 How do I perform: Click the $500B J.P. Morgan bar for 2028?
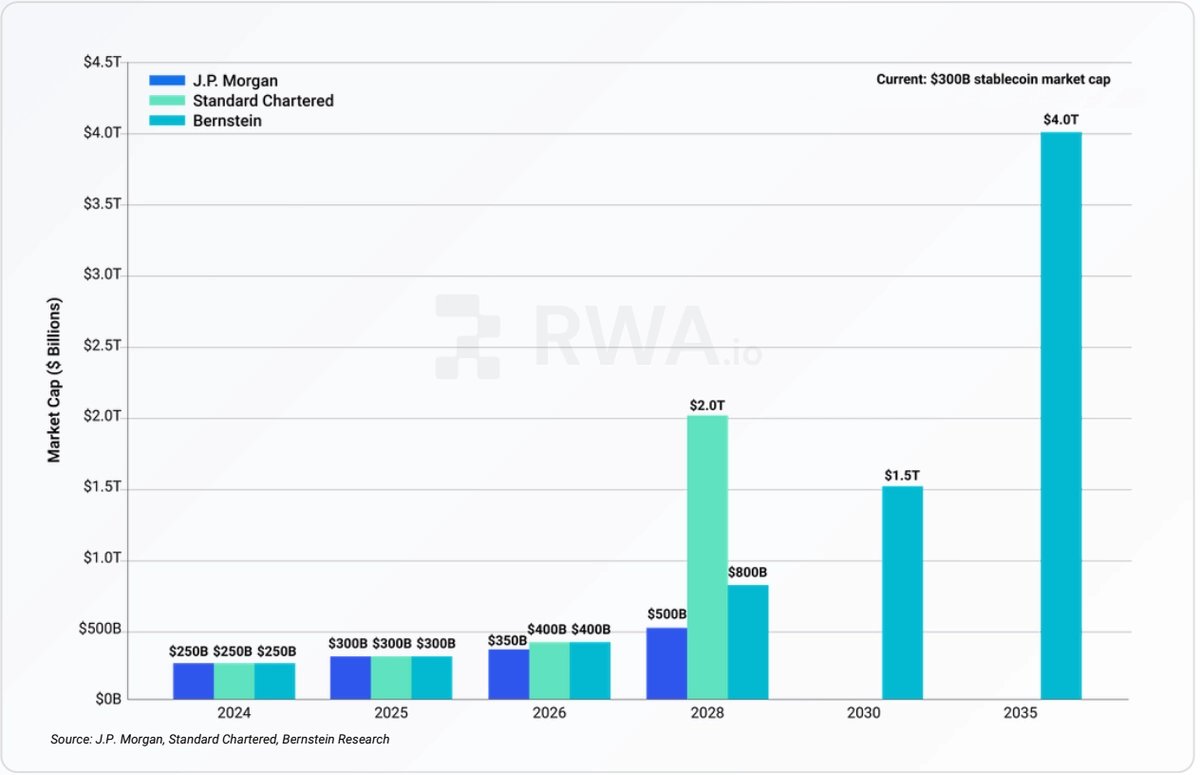click(667, 663)
